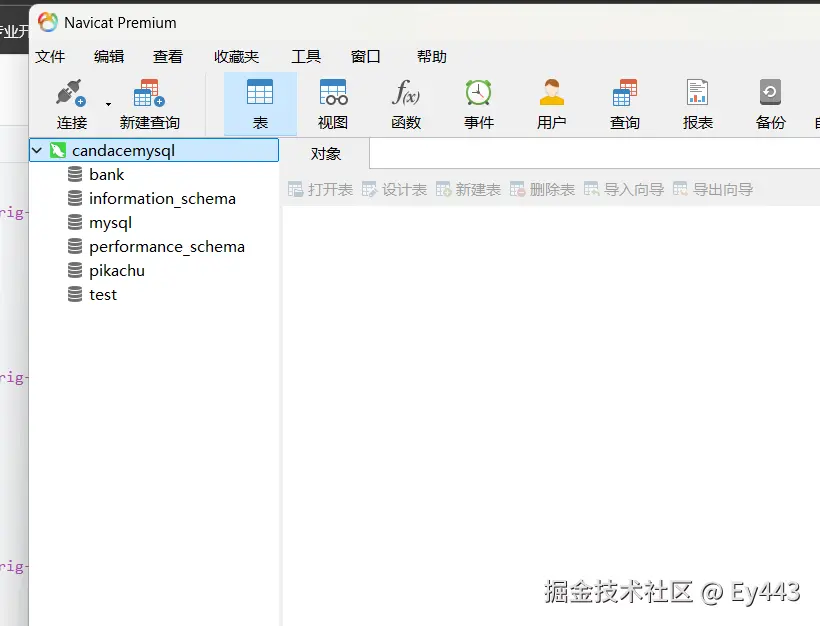This screenshot has height=626, width=820.
Task: Click the performance_schema database icon
Action: coord(75,246)
